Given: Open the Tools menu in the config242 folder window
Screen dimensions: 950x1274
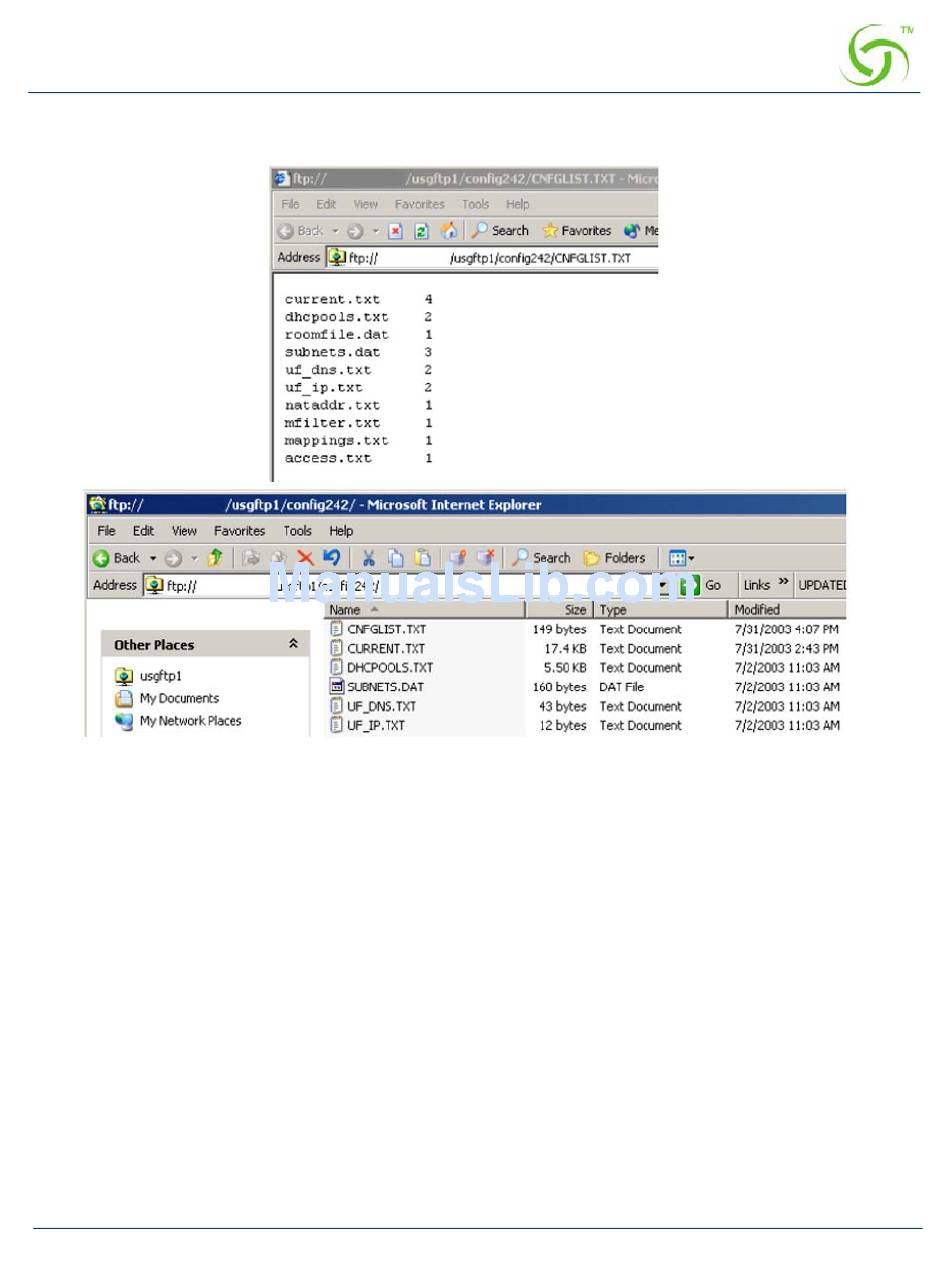Looking at the screenshot, I should point(298,531).
